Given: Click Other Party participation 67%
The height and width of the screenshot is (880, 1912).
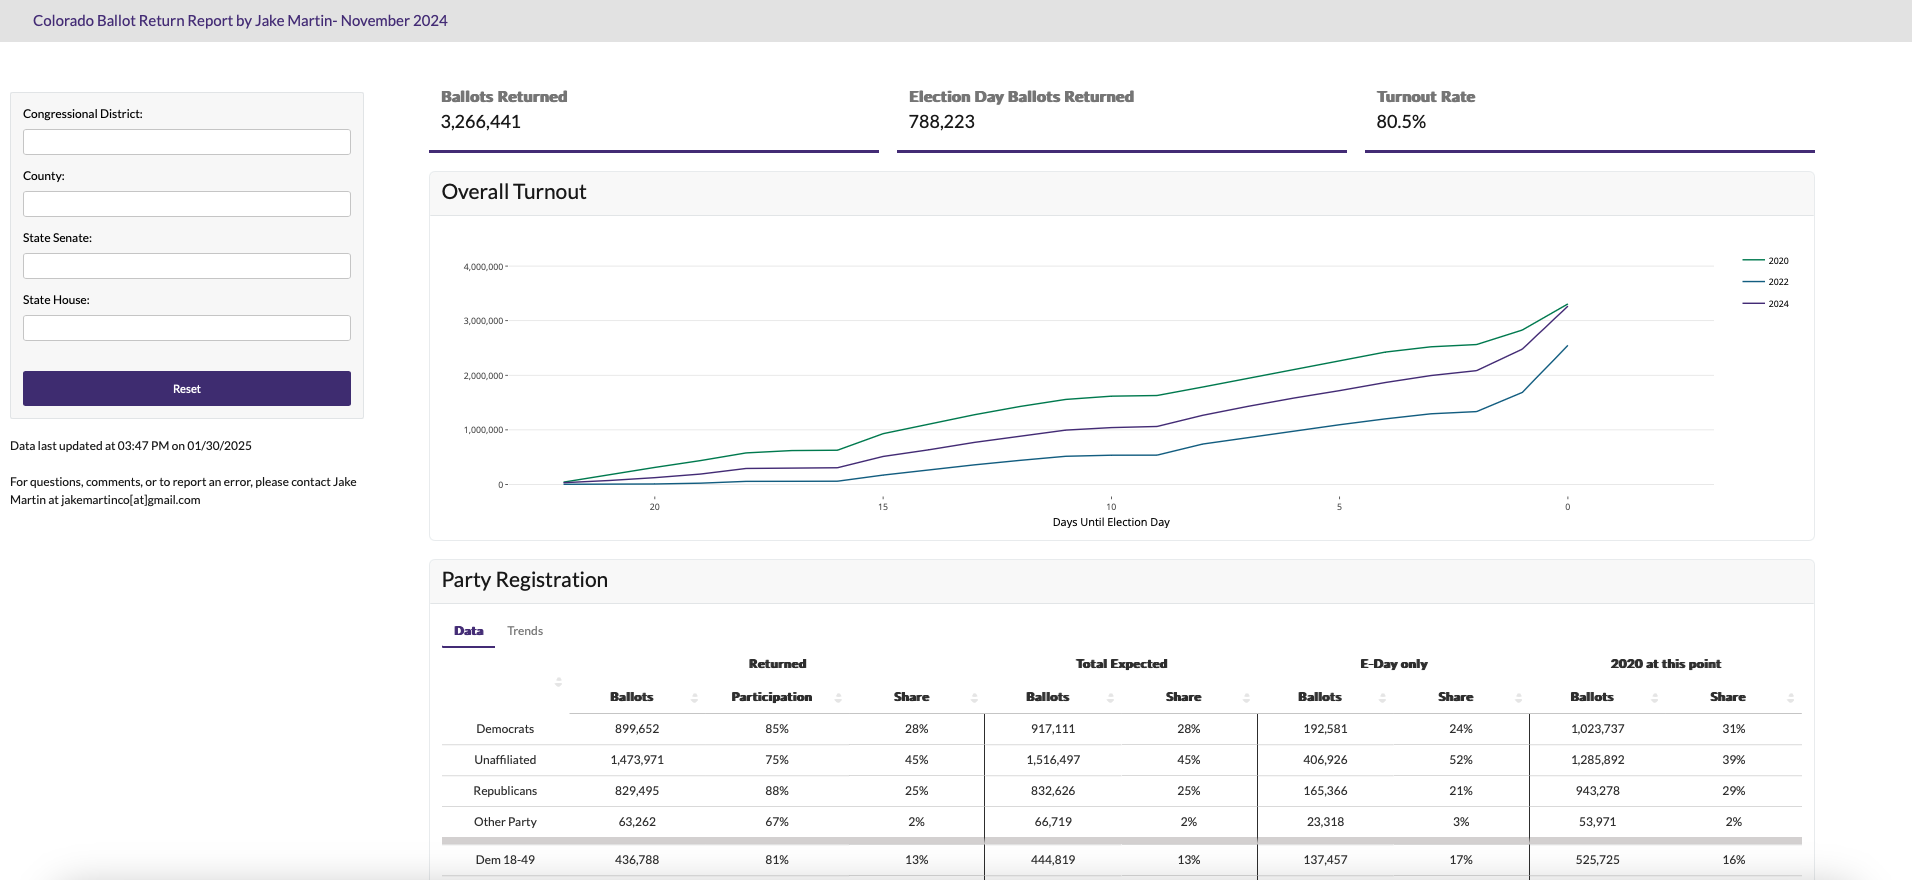Looking at the screenshot, I should 777,822.
